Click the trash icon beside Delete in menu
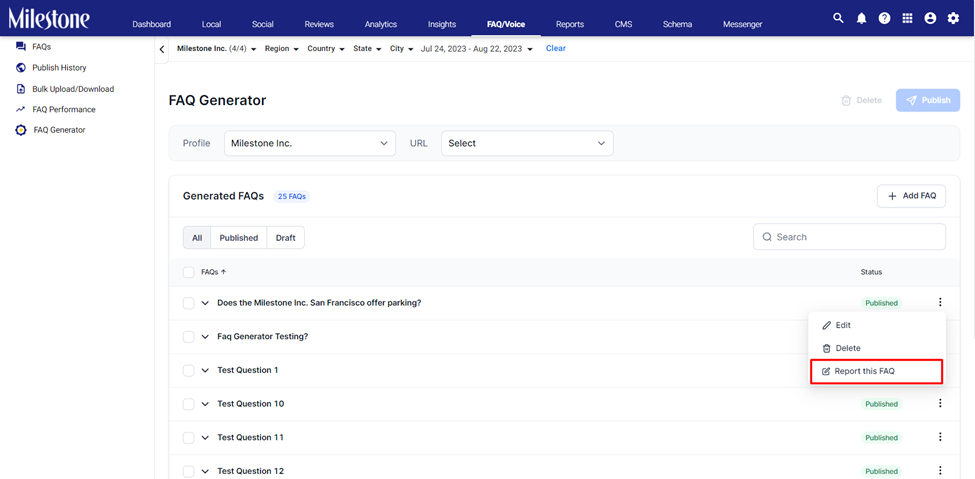Screen dimensions: 975x479 [x=826, y=348]
